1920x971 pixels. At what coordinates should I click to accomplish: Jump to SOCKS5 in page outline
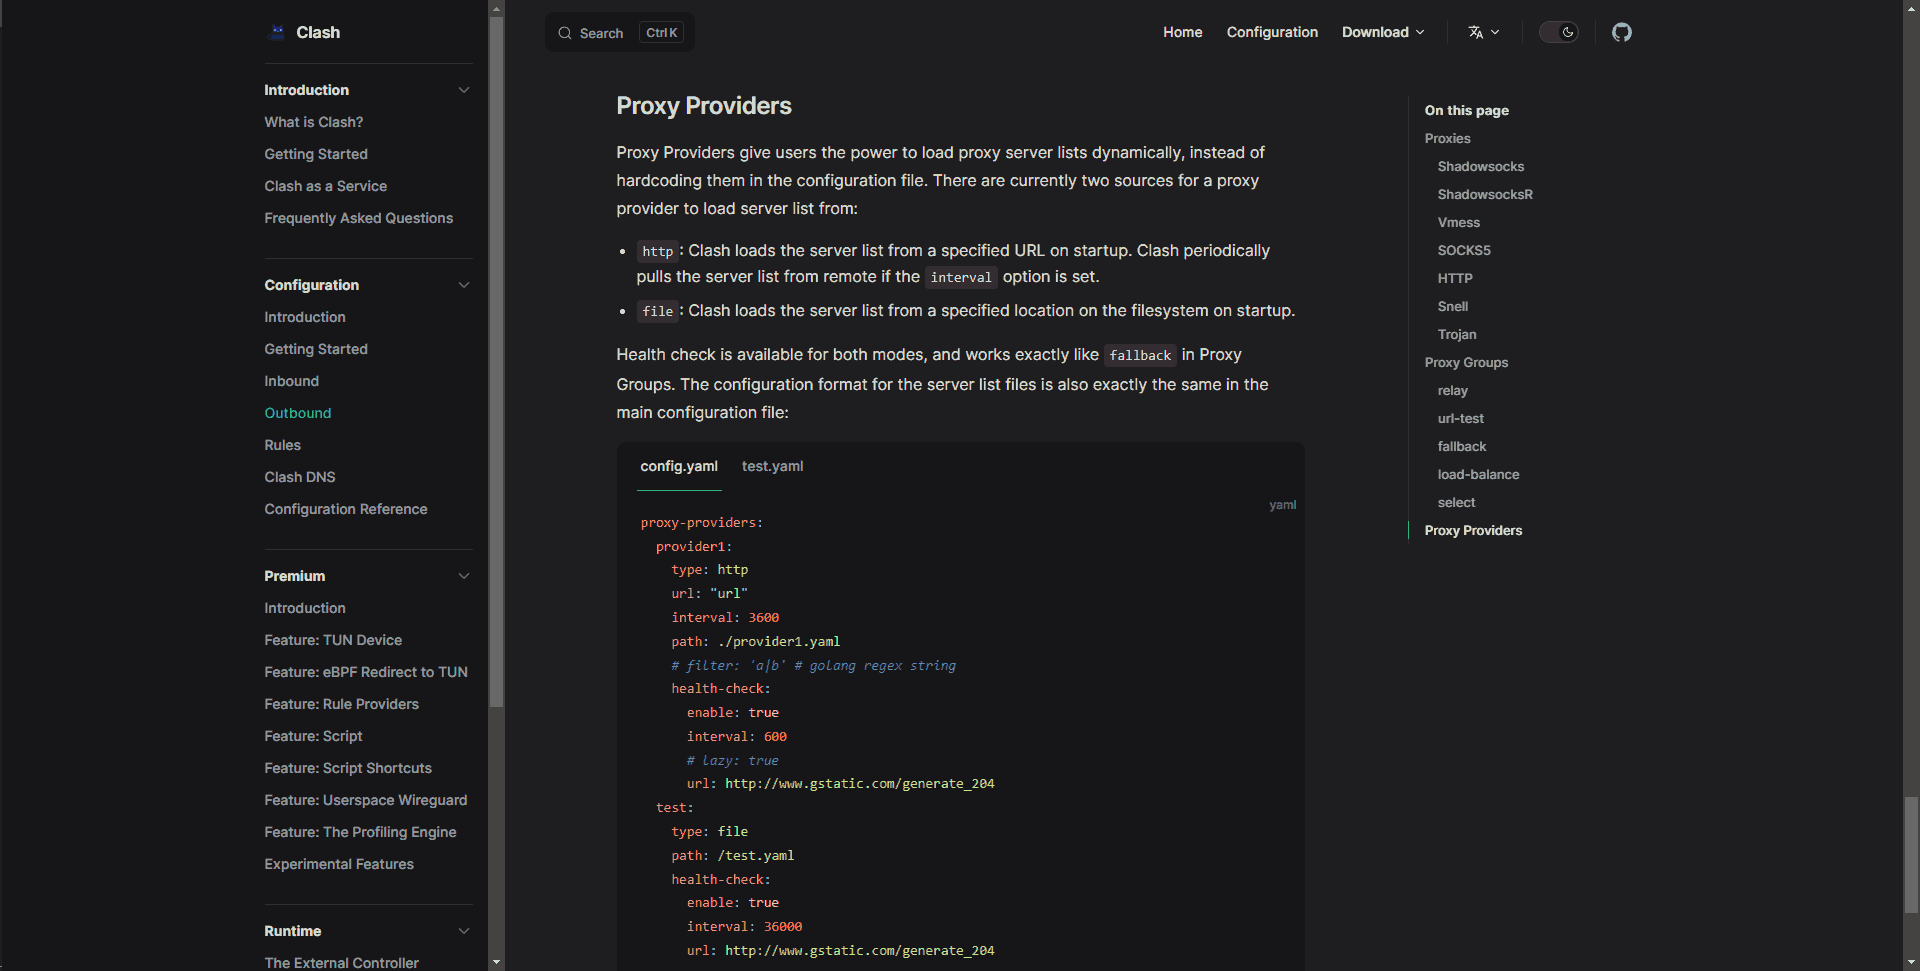[x=1464, y=250]
